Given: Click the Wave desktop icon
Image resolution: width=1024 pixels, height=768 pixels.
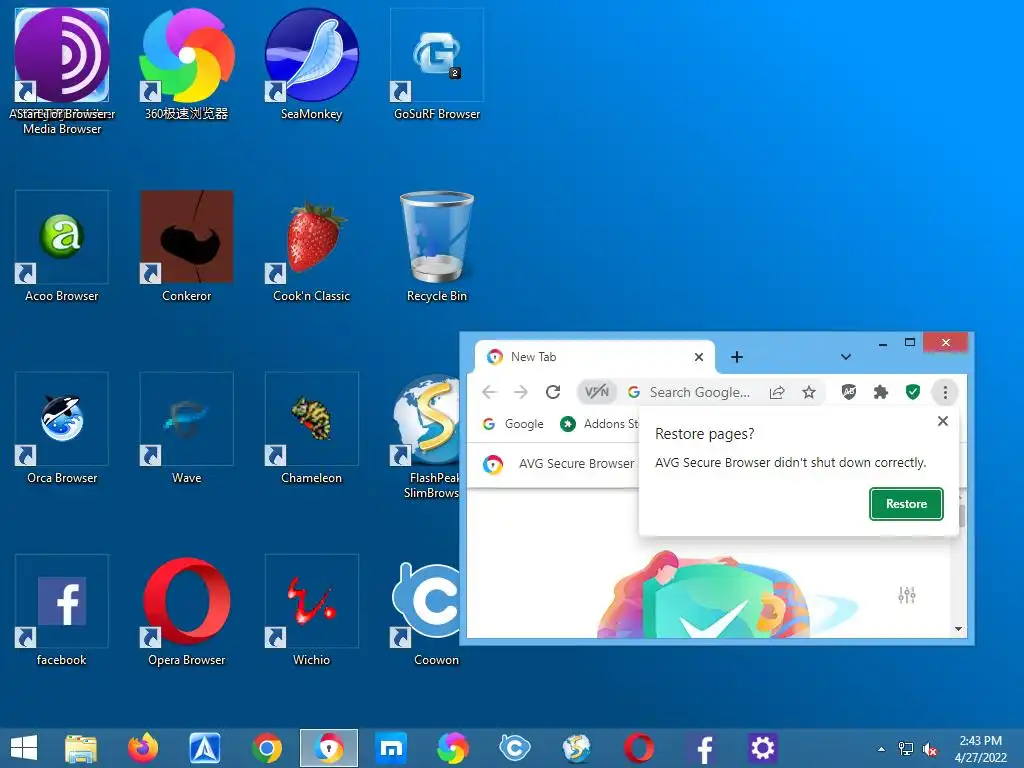Looking at the screenshot, I should click(187, 419).
